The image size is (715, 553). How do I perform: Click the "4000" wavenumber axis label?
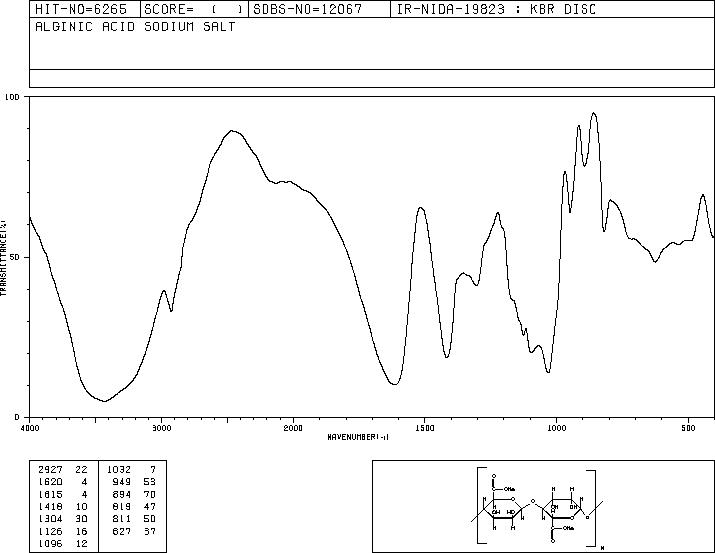coord(30,428)
